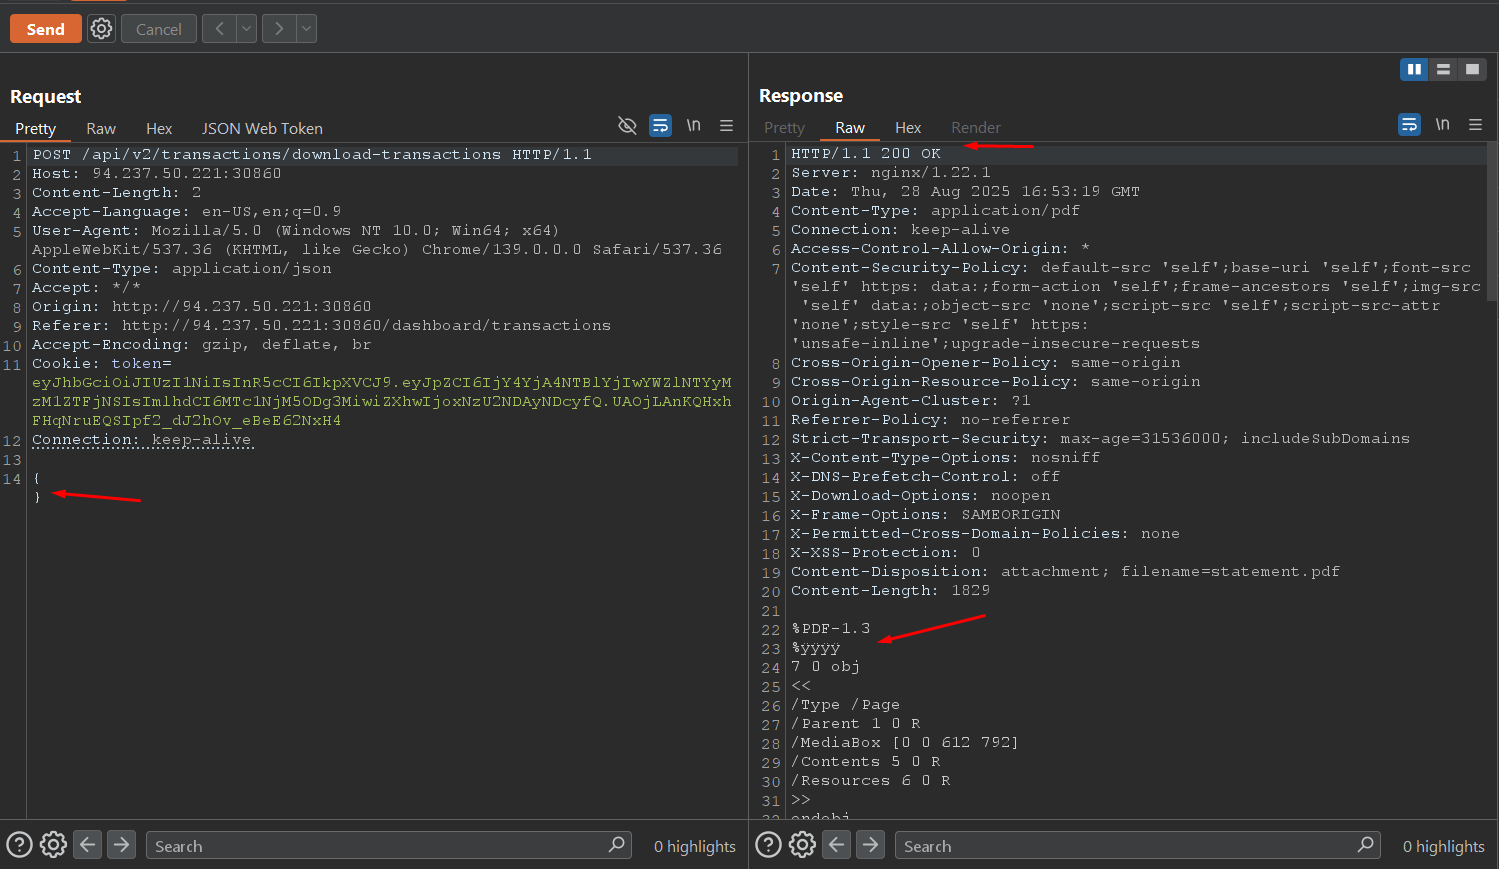The image size is (1499, 869).
Task: Open Request panel hamburger menu
Action: coord(727,125)
